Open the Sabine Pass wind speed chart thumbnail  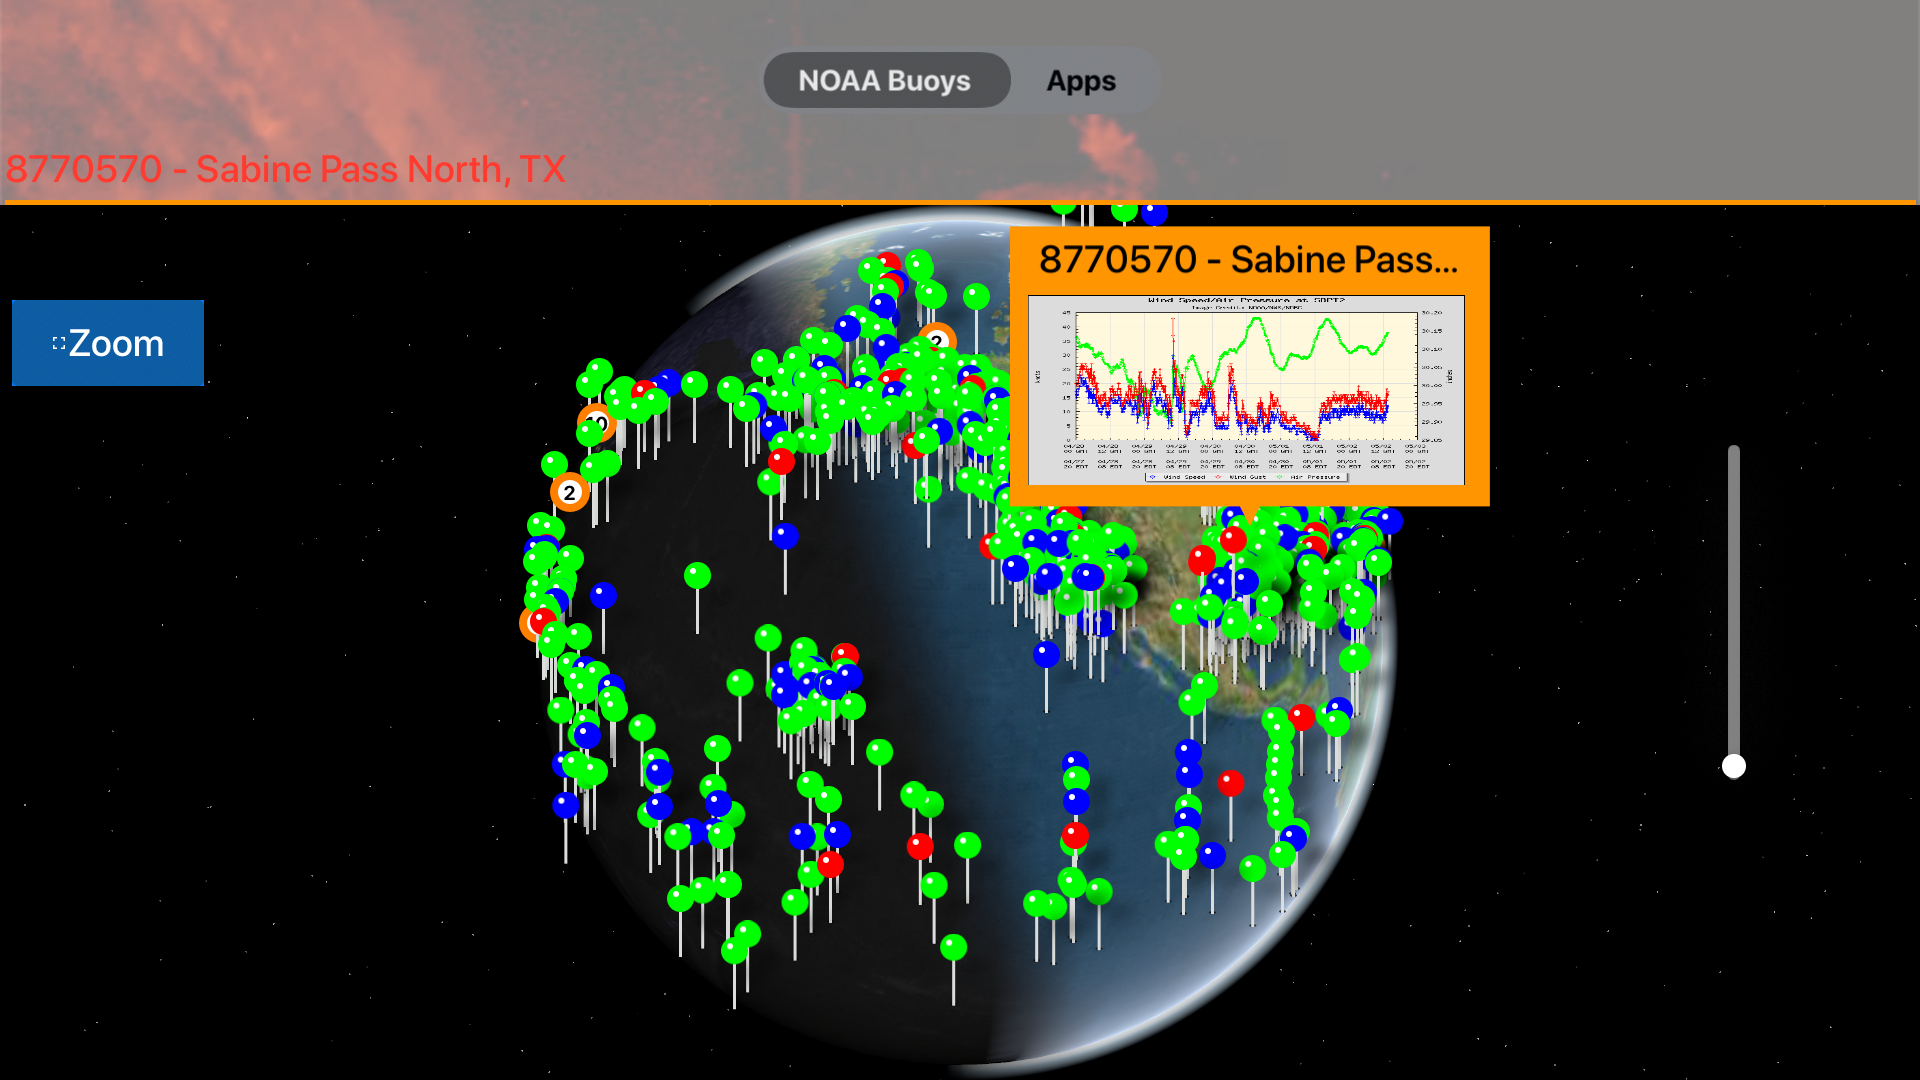1246,390
